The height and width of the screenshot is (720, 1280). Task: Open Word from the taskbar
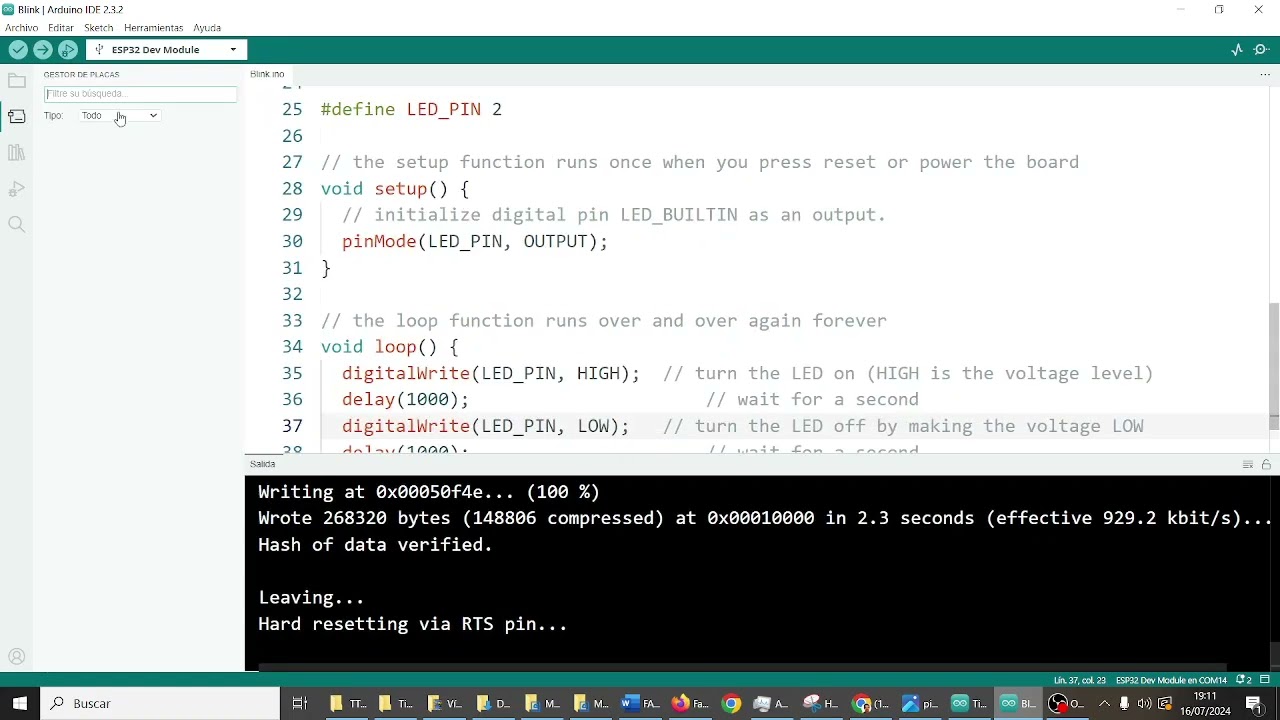639,703
